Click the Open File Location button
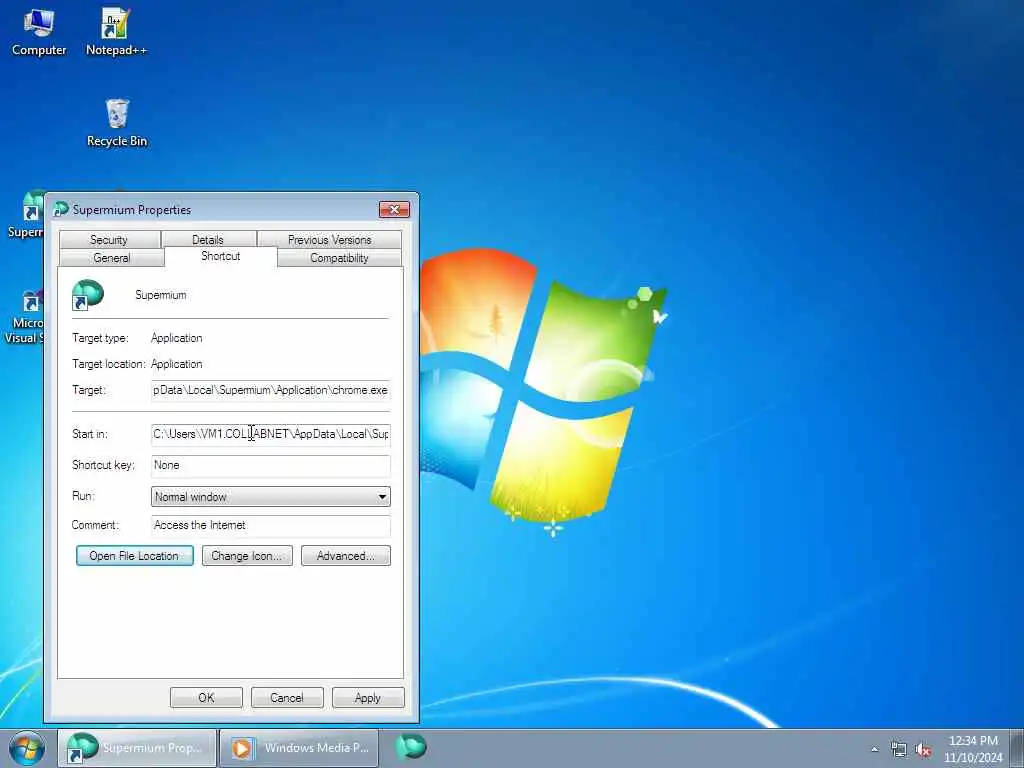This screenshot has height=768, width=1024. point(135,556)
